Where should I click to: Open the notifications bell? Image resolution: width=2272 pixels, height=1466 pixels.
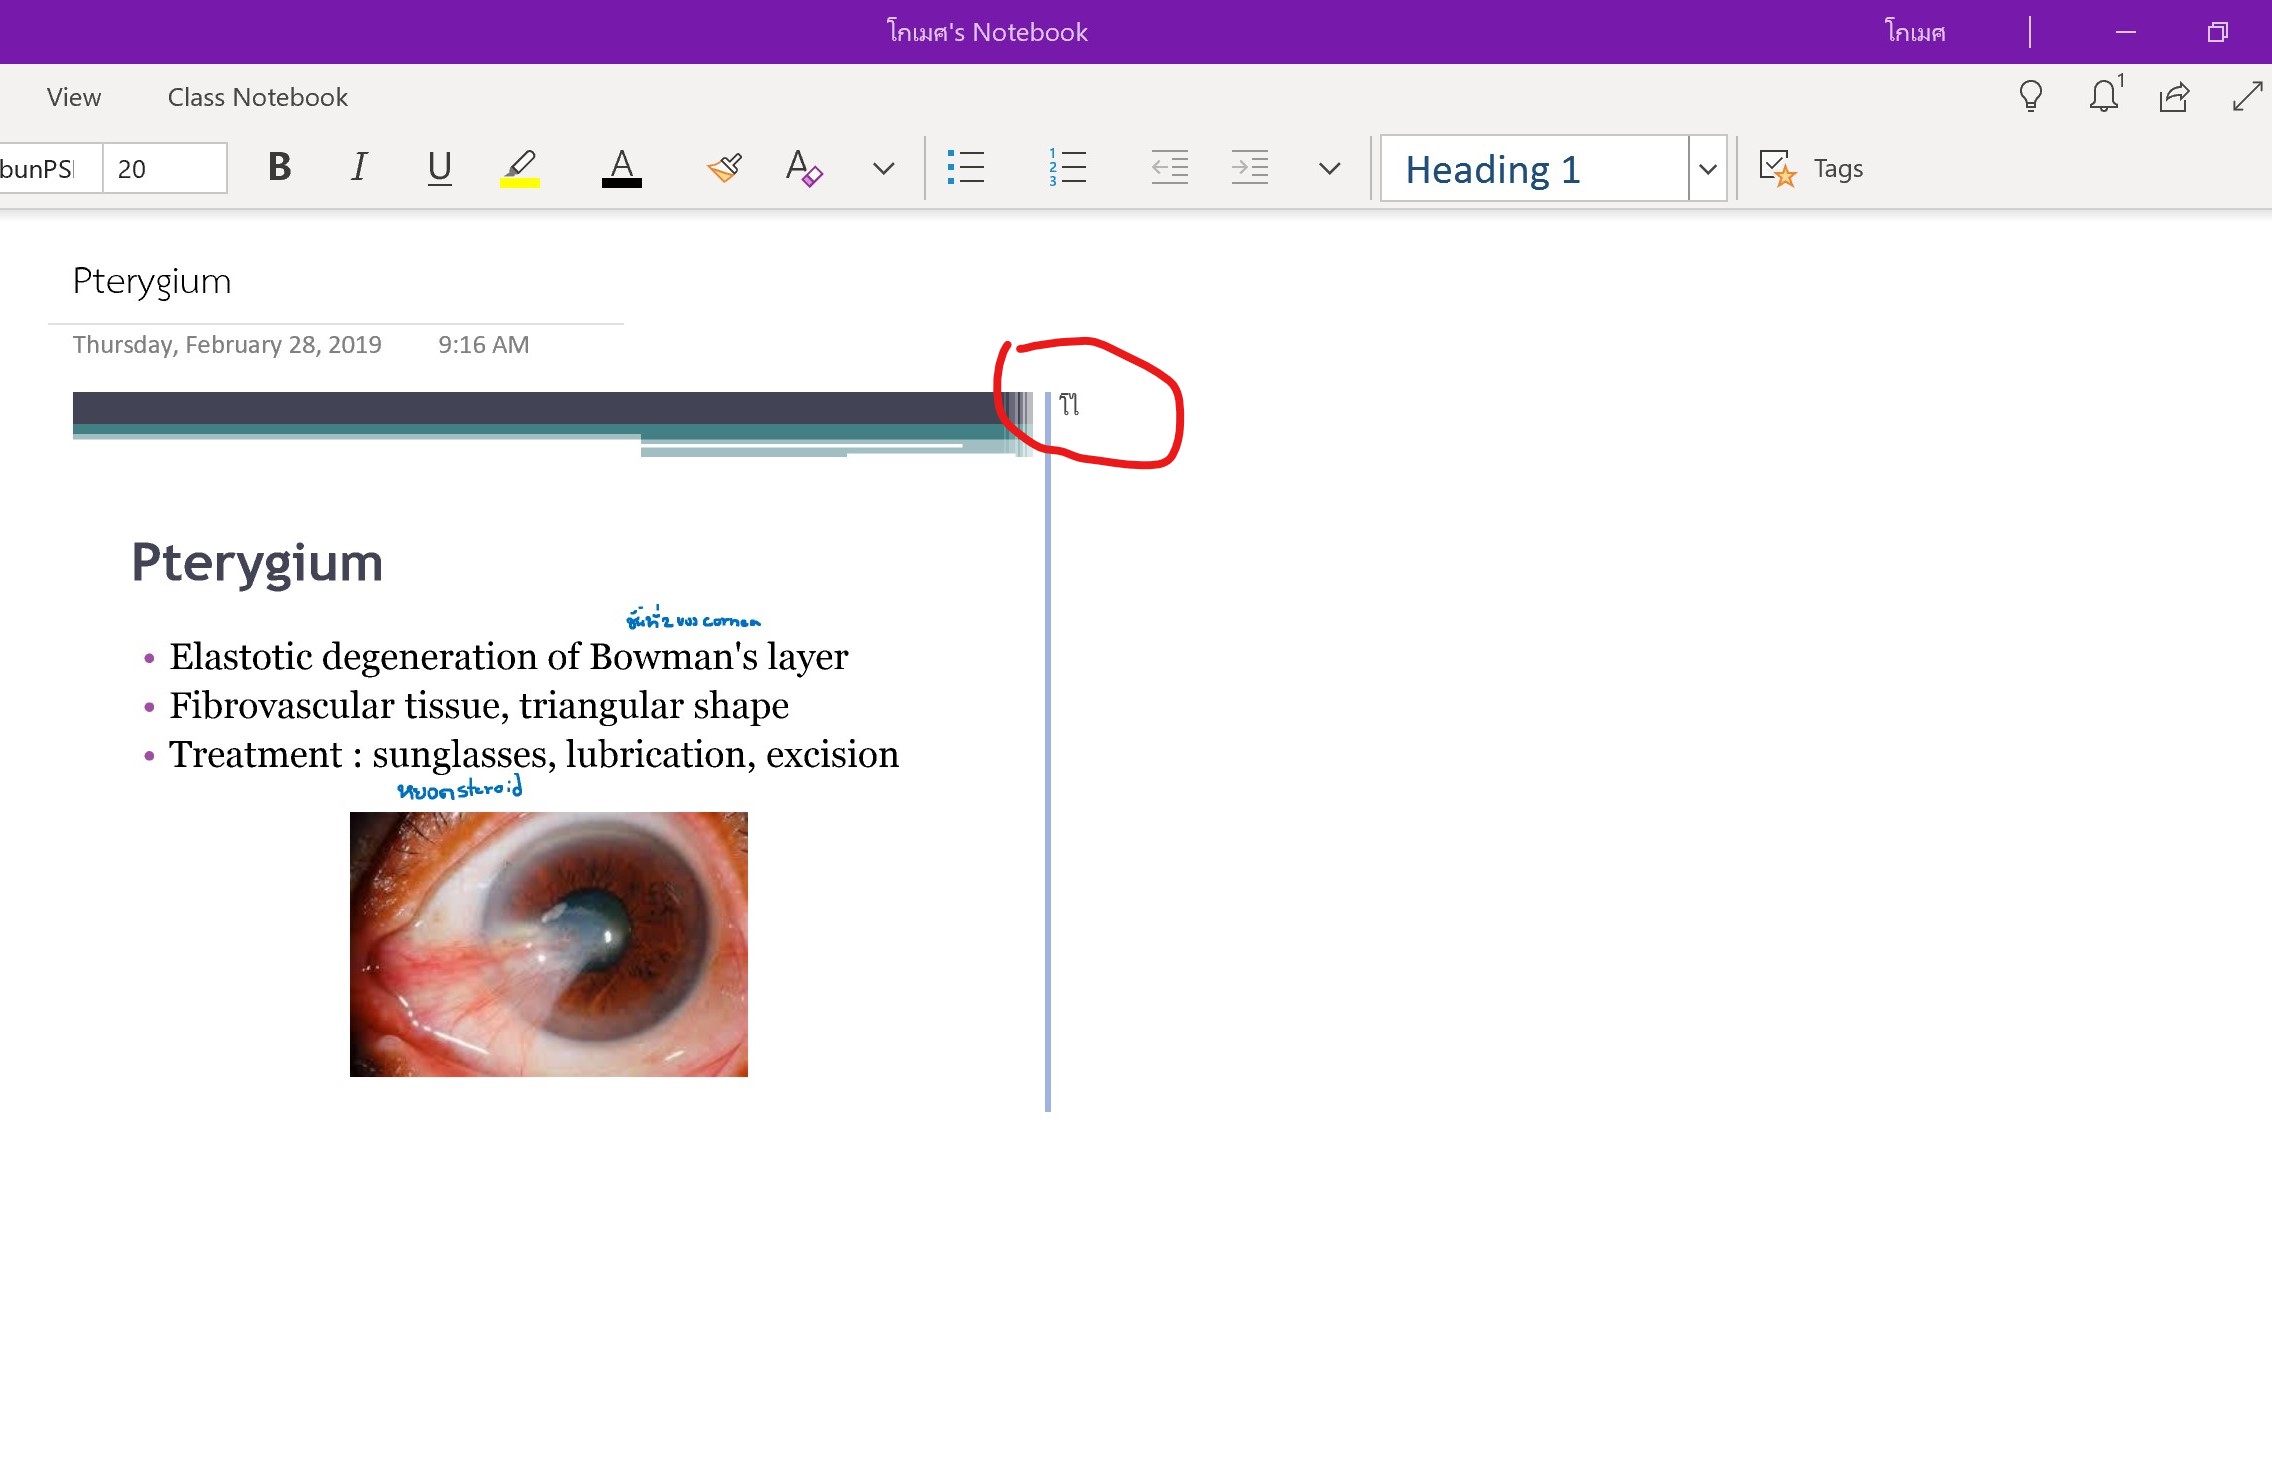click(2103, 96)
